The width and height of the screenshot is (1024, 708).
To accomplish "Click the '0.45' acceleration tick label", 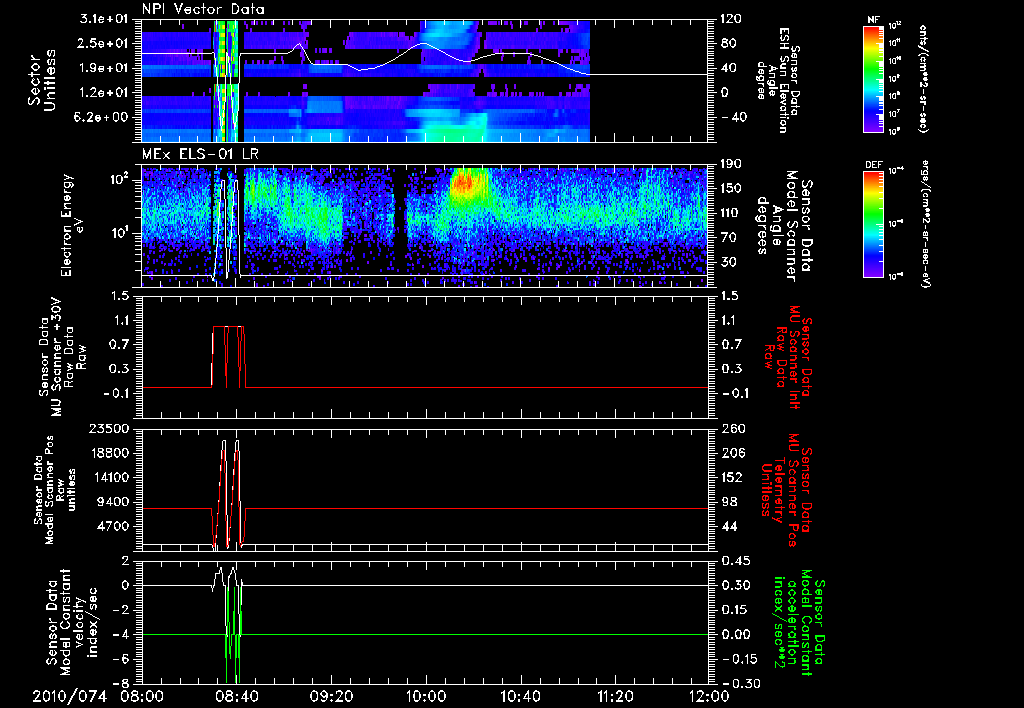I will pos(734,561).
